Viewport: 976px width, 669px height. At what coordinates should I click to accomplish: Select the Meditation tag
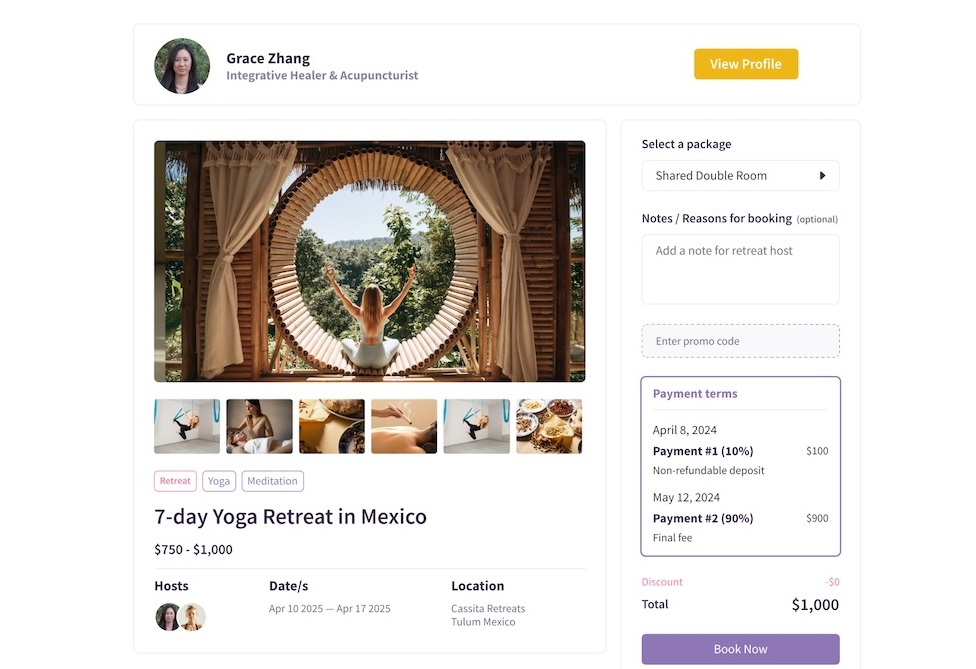coord(273,481)
